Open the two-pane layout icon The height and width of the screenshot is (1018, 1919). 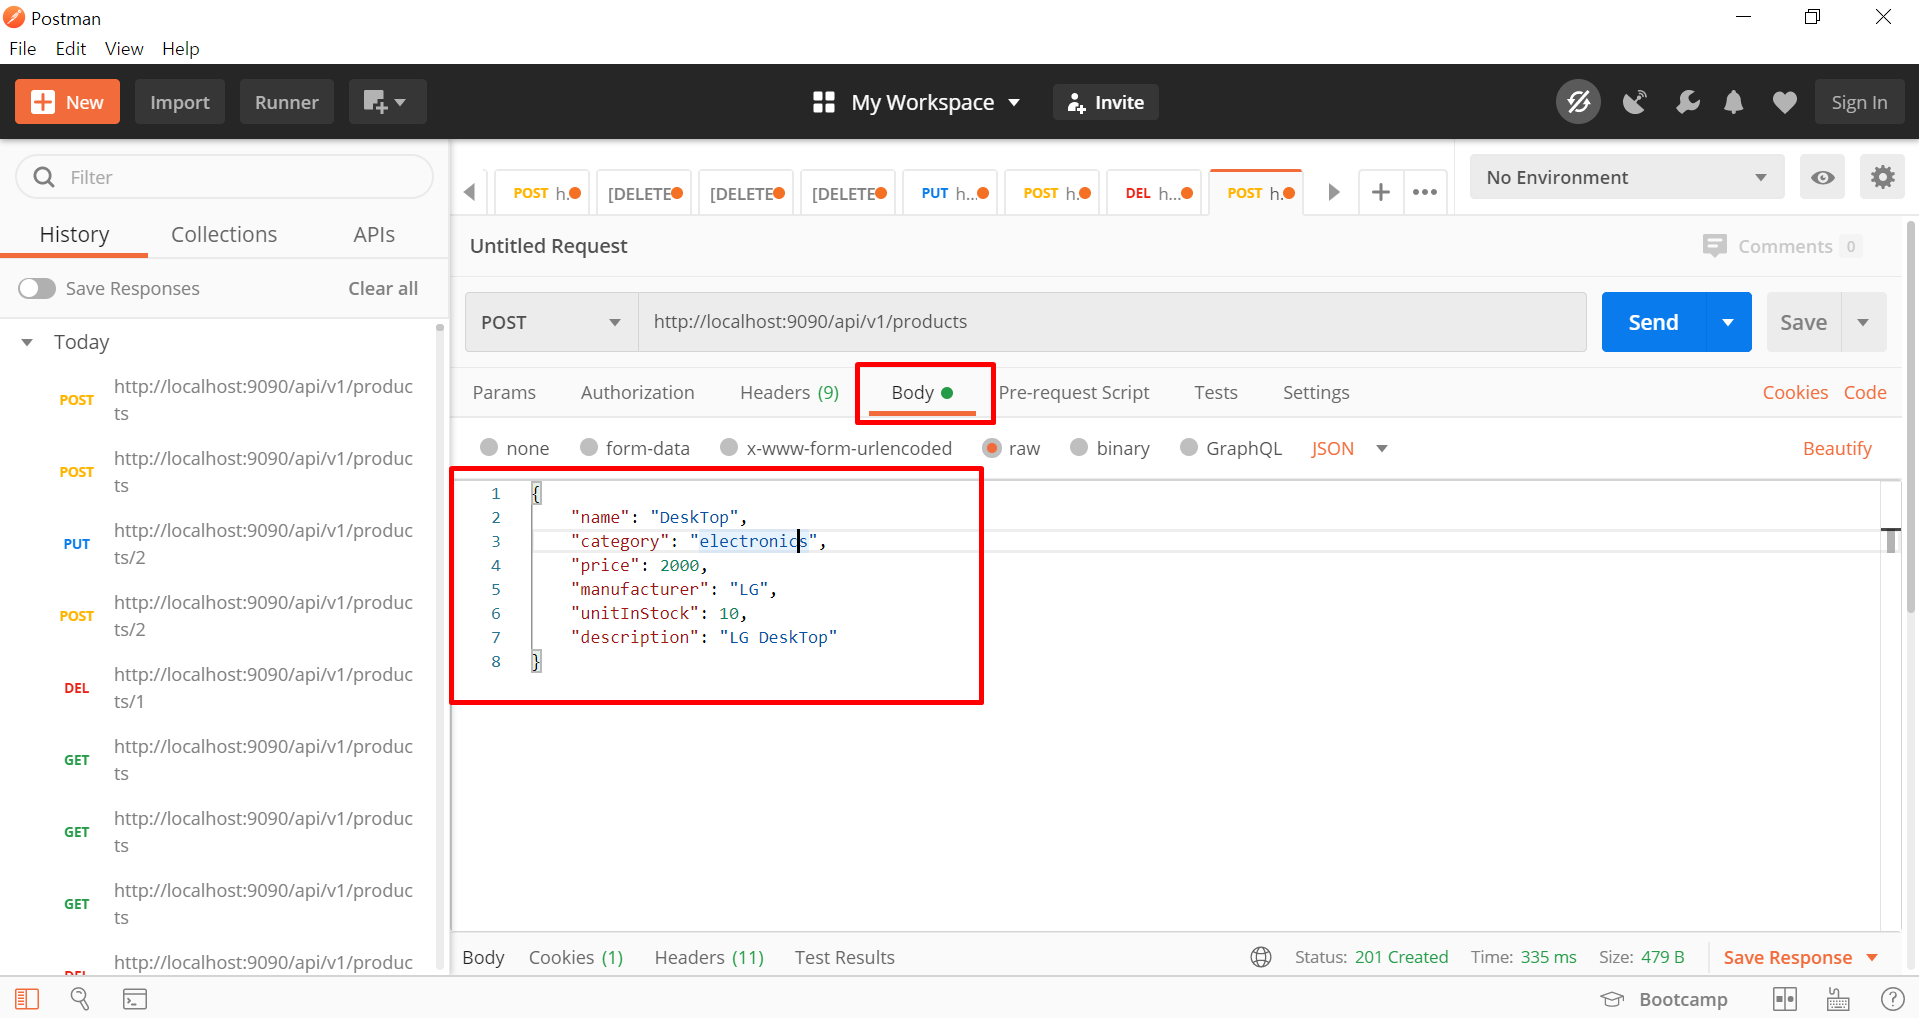(x=1784, y=998)
